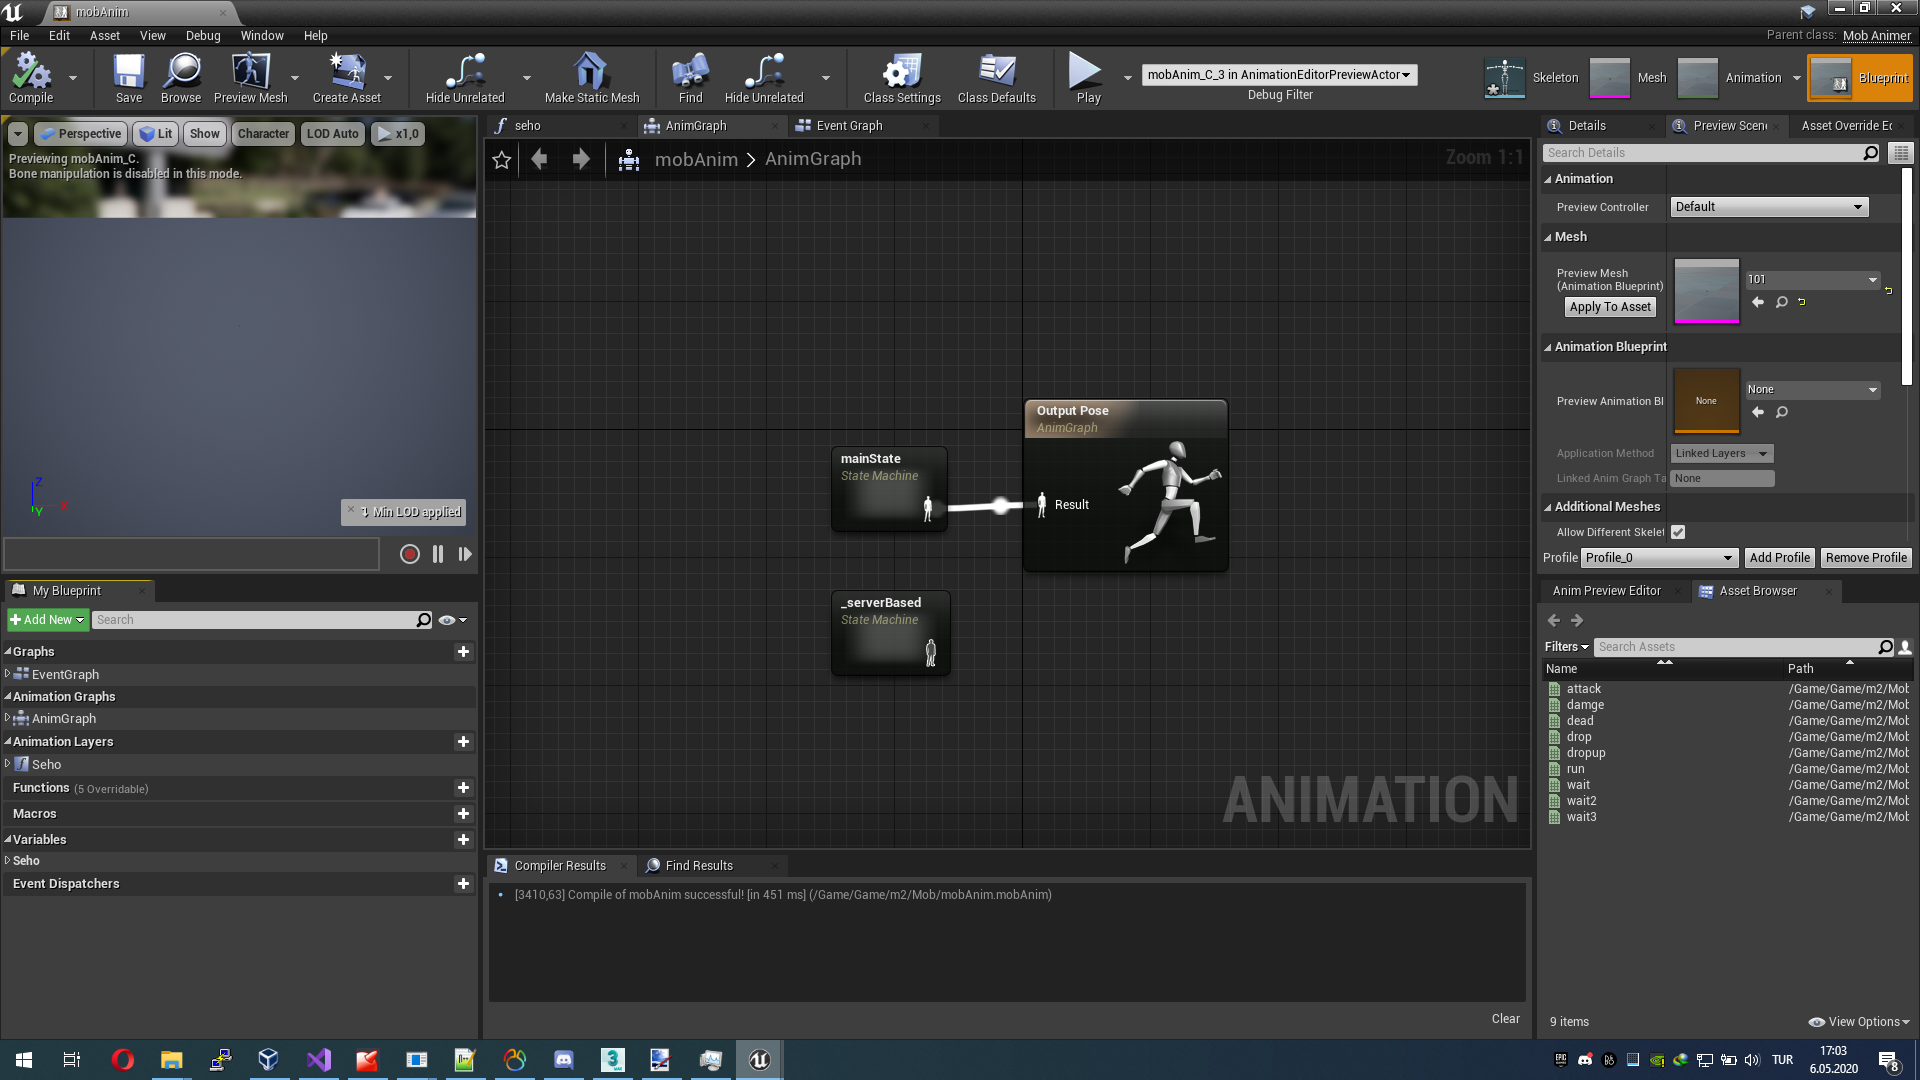Screen dimensions: 1920x1080
Task: Step forward the preview playback
Action: (x=465, y=554)
